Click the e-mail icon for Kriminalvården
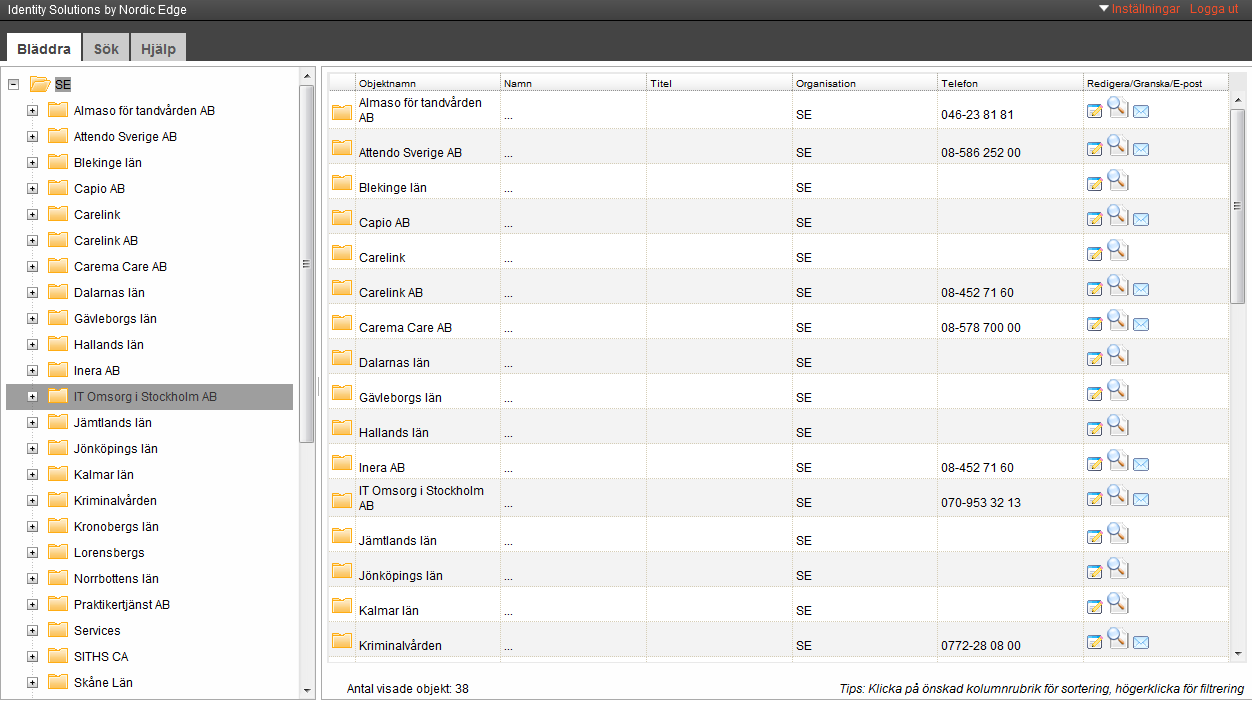 [x=1141, y=643]
